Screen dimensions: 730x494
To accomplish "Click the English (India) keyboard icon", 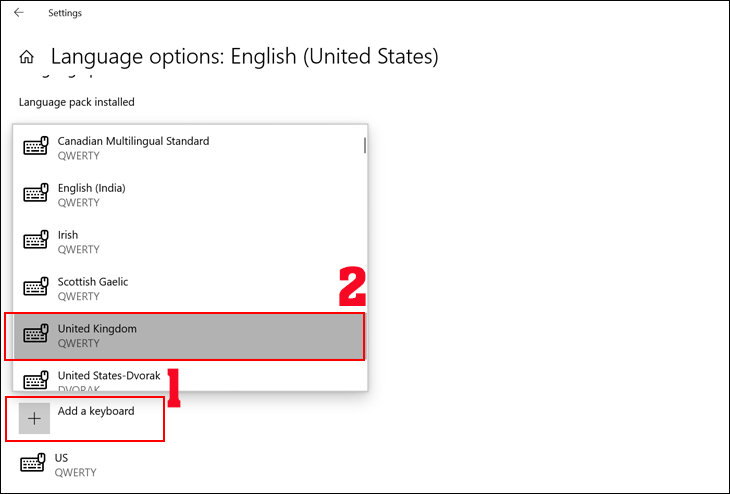I will [x=36, y=195].
